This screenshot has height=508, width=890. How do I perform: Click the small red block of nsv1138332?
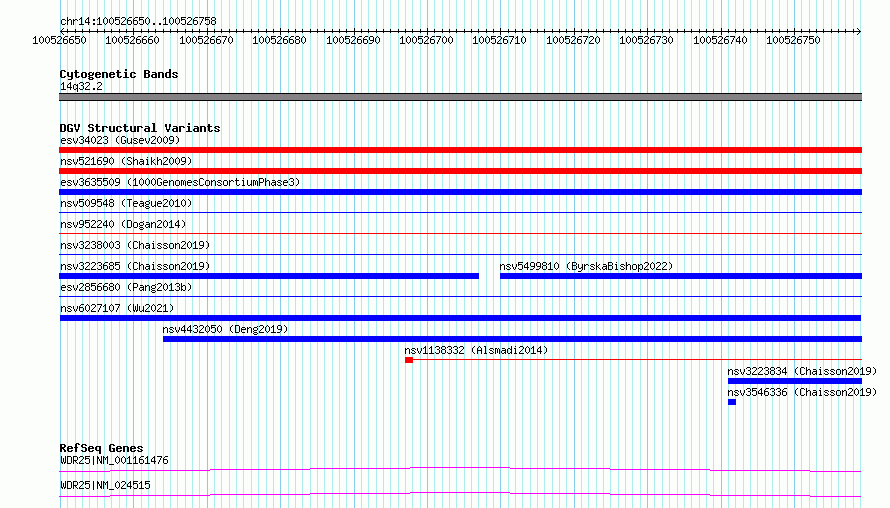pyautogui.click(x=409, y=360)
